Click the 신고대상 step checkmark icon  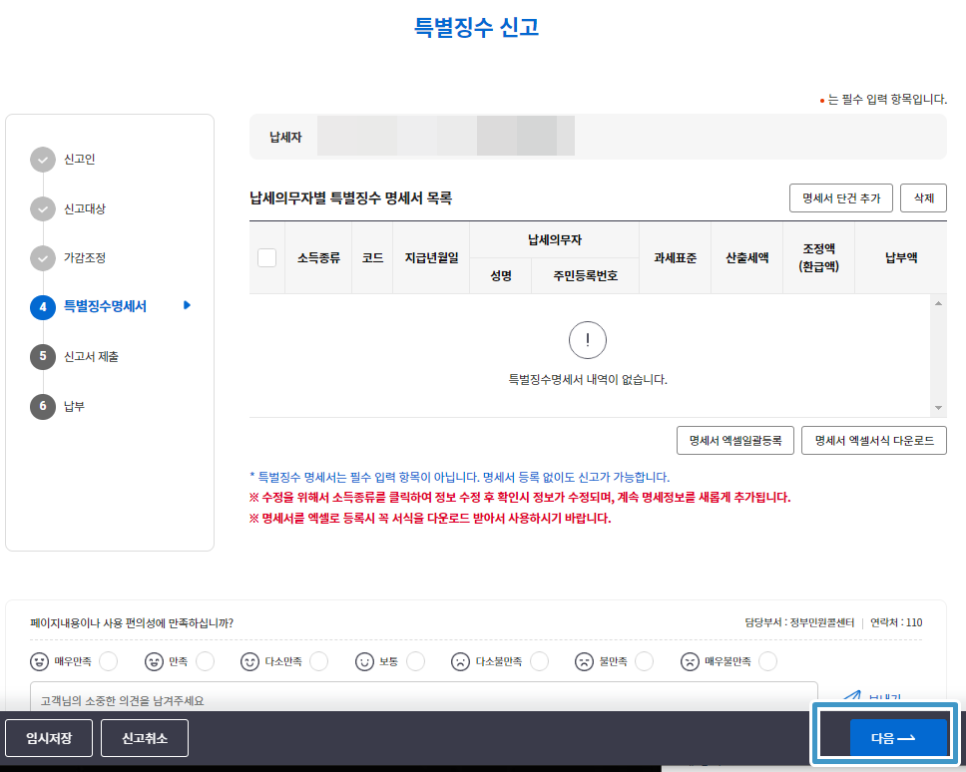point(43,209)
